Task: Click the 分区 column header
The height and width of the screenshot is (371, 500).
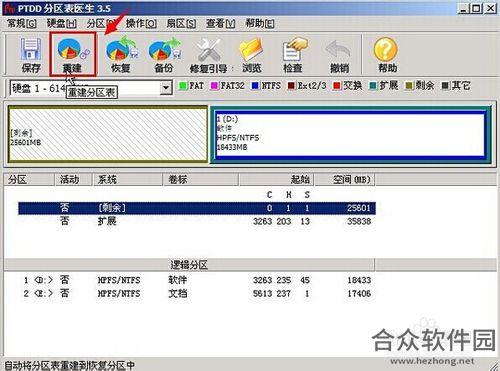Action: coord(29,179)
